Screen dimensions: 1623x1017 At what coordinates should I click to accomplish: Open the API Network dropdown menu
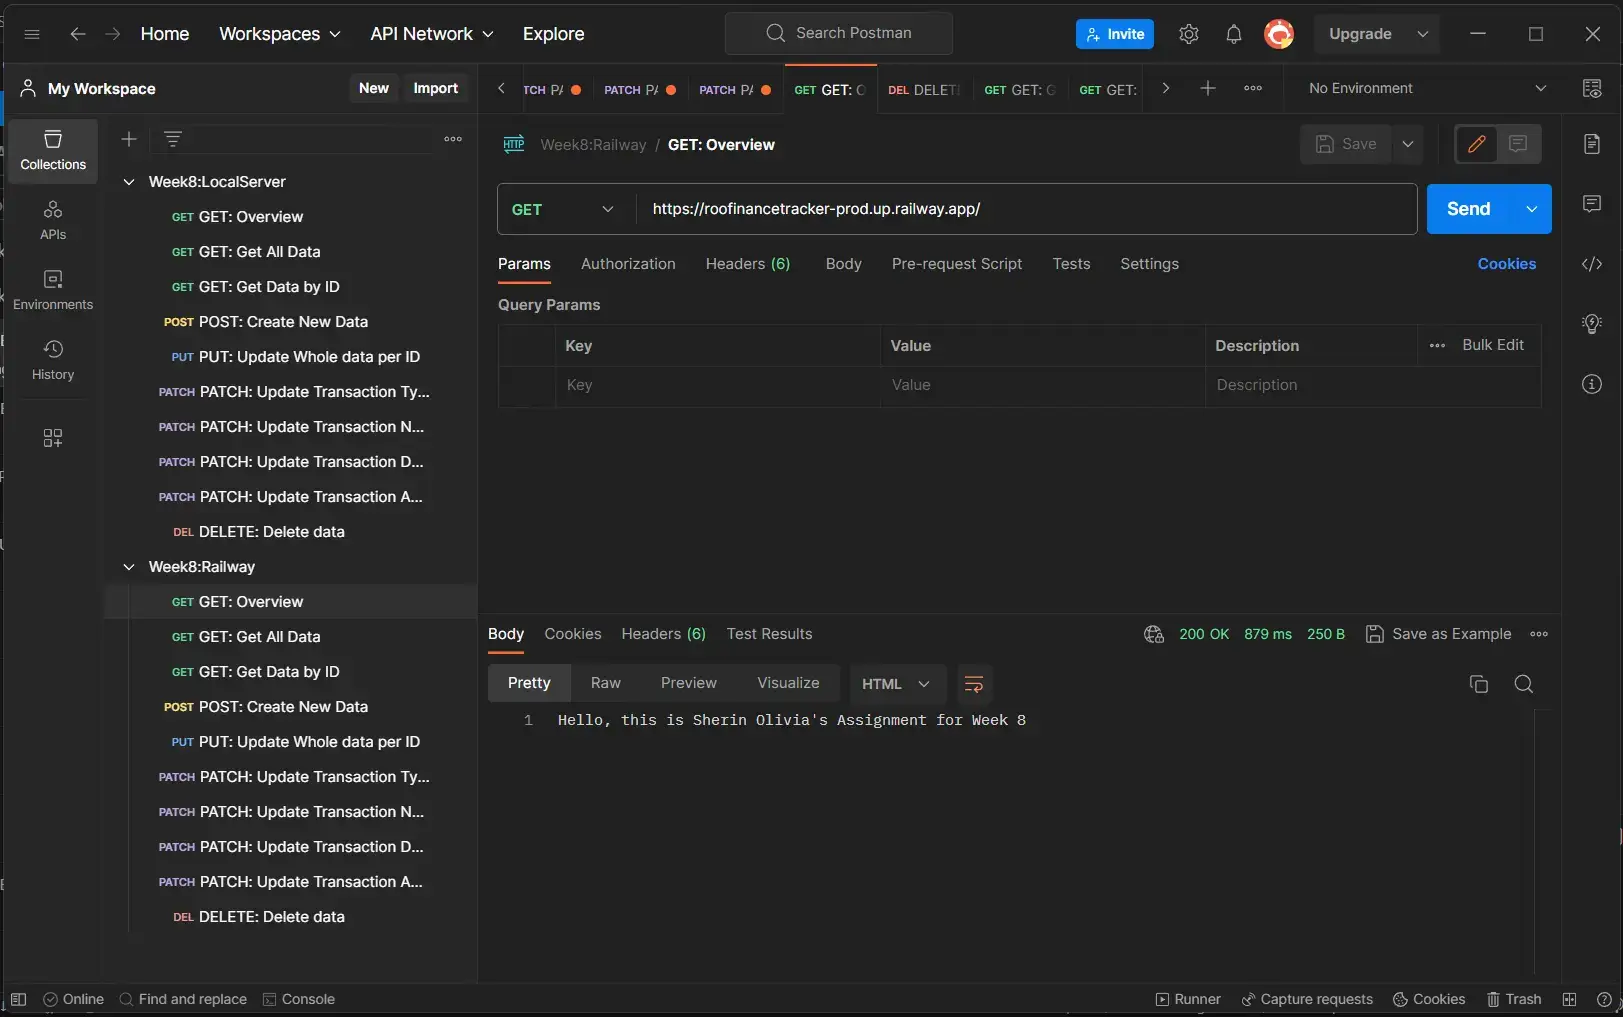pyautogui.click(x=432, y=34)
